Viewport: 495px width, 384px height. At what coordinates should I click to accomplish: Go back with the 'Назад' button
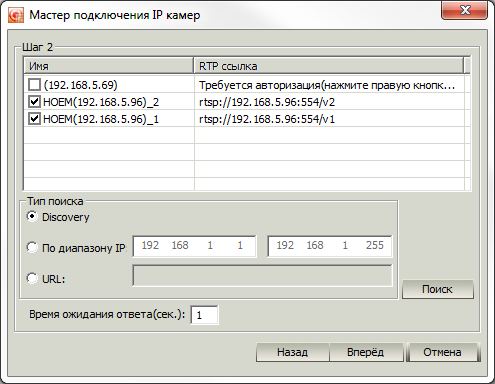pyautogui.click(x=292, y=352)
